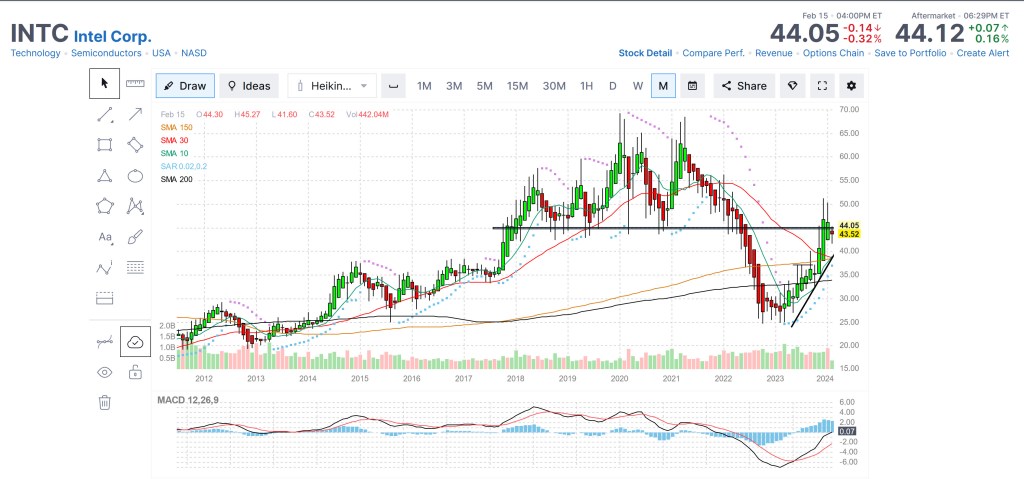Select the arrow line drawing tool
The image size is (1024, 479).
pos(136,115)
